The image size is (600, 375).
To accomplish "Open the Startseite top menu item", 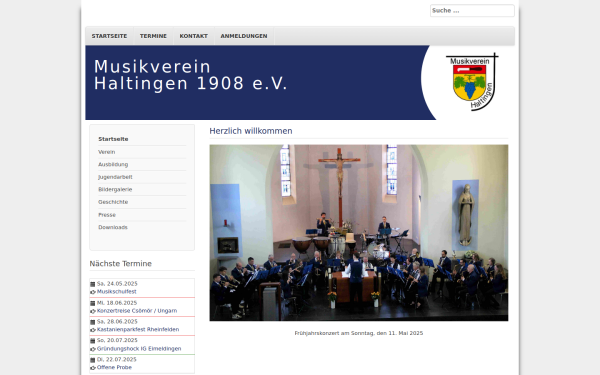I will (109, 36).
